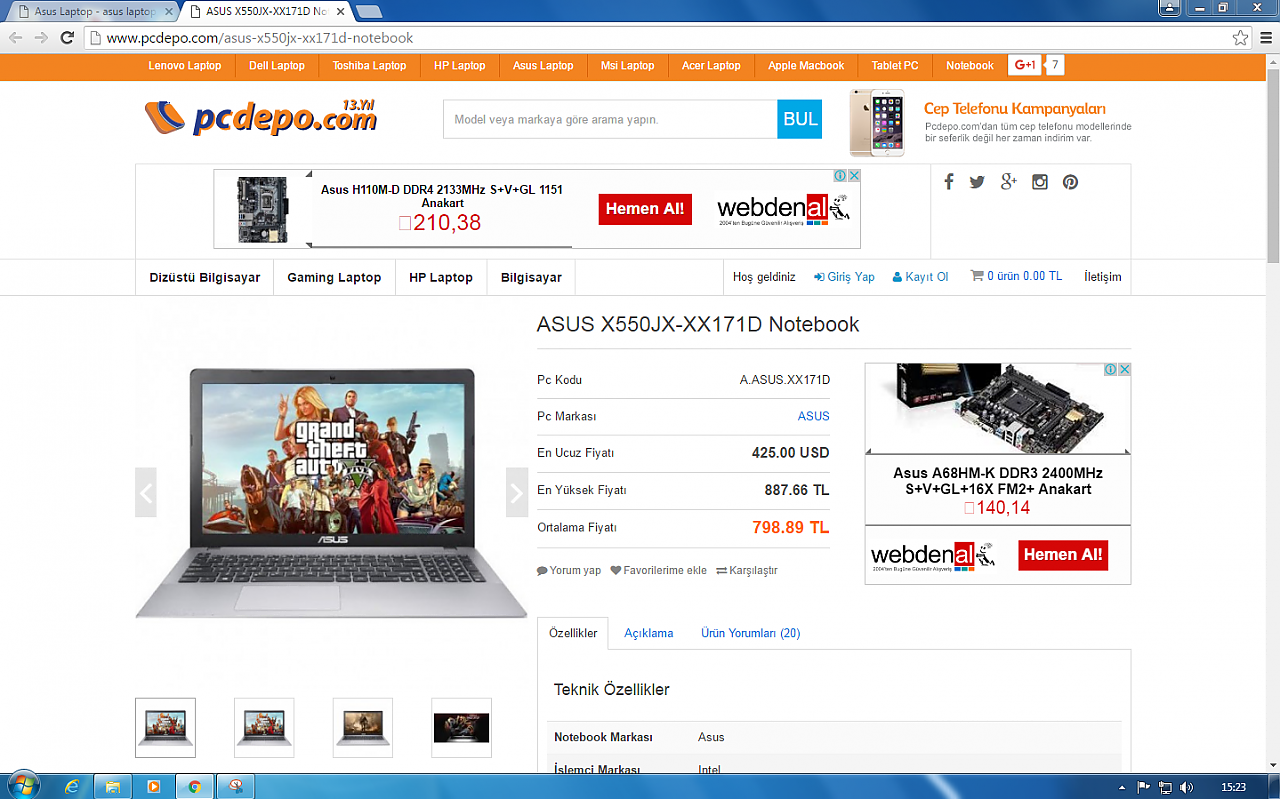Open the Bilgisayar menu item
1280x799 pixels.
pos(531,277)
